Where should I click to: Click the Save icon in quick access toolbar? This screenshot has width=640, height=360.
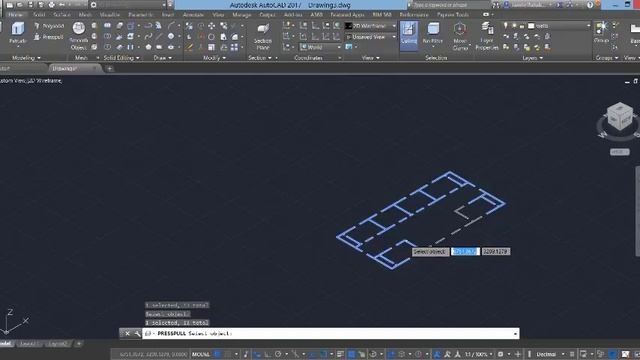click(x=30, y=5)
